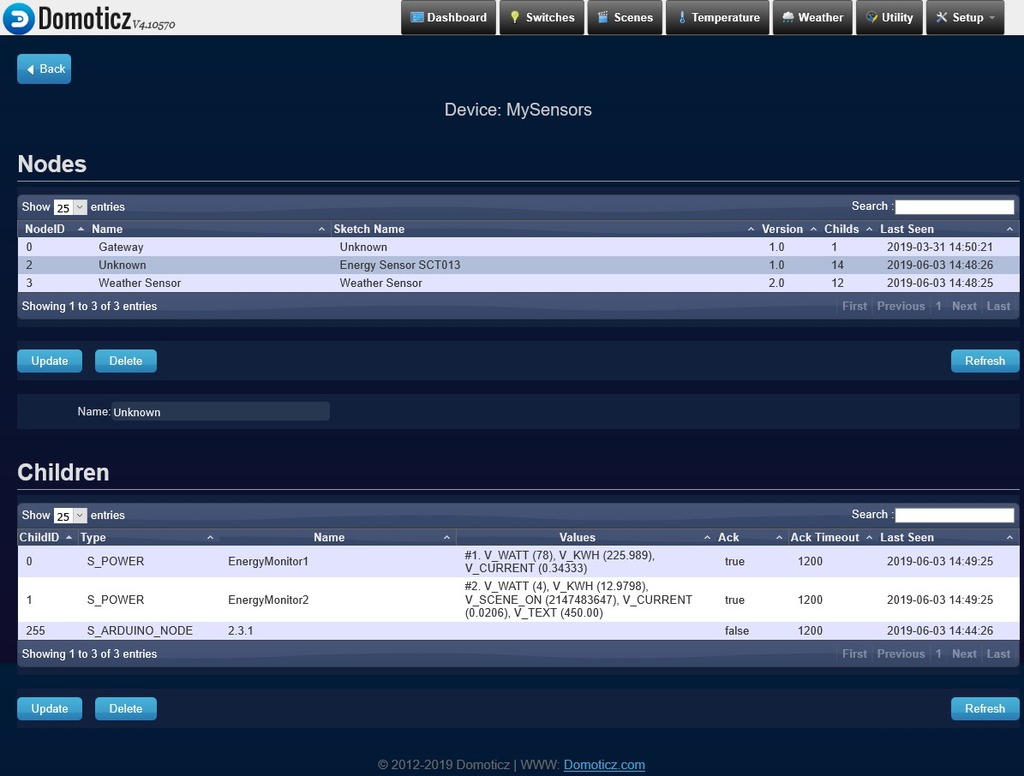Open the Weather tab
The height and width of the screenshot is (776, 1024).
coord(812,18)
